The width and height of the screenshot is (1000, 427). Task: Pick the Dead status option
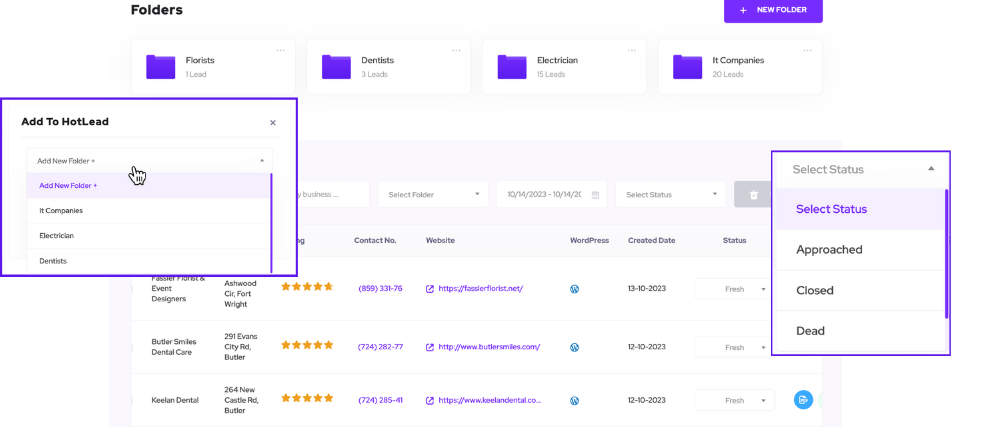click(x=811, y=331)
